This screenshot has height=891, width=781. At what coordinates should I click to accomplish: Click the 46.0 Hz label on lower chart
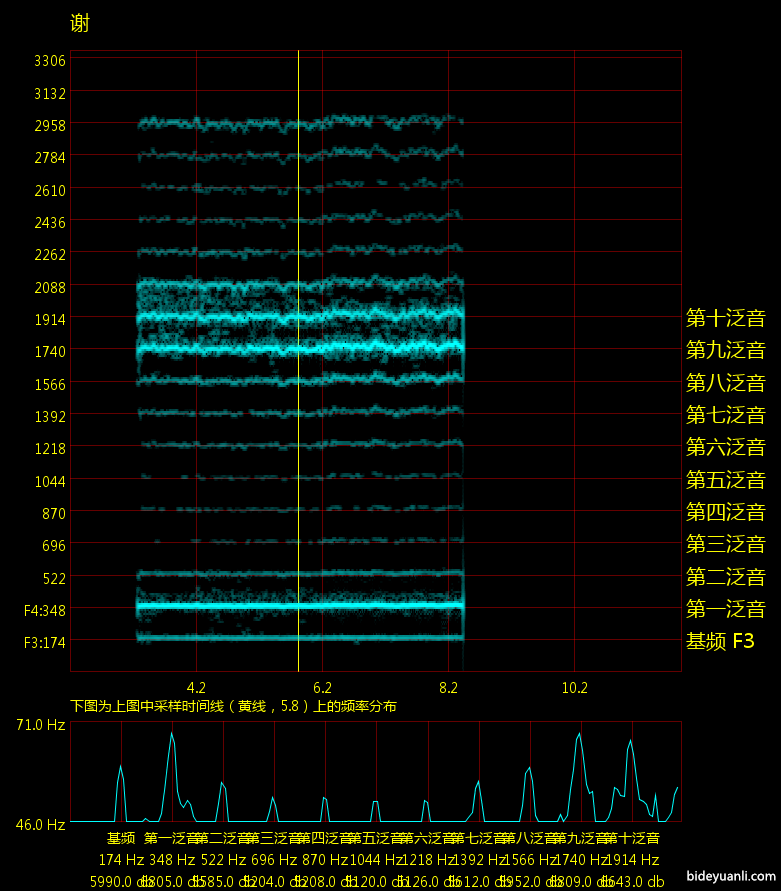[x=40, y=825]
